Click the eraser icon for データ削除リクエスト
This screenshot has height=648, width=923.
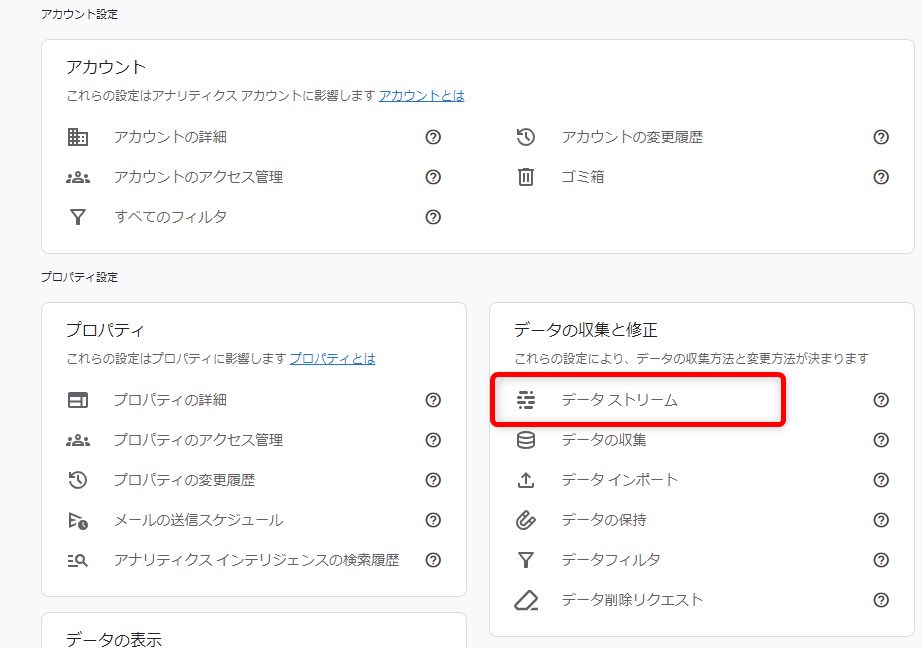tap(526, 600)
